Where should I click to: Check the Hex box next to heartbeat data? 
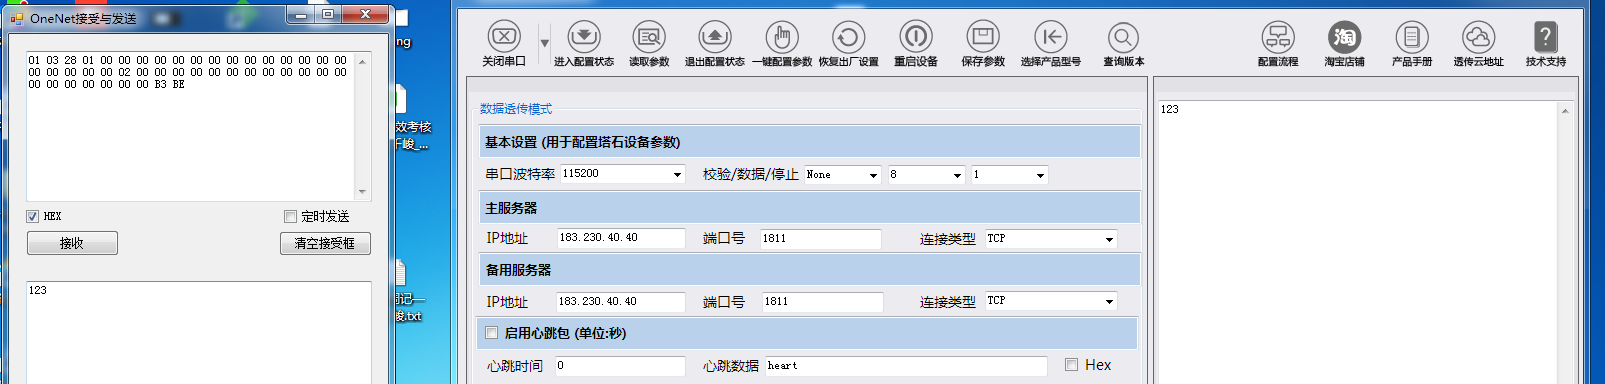coord(1071,365)
